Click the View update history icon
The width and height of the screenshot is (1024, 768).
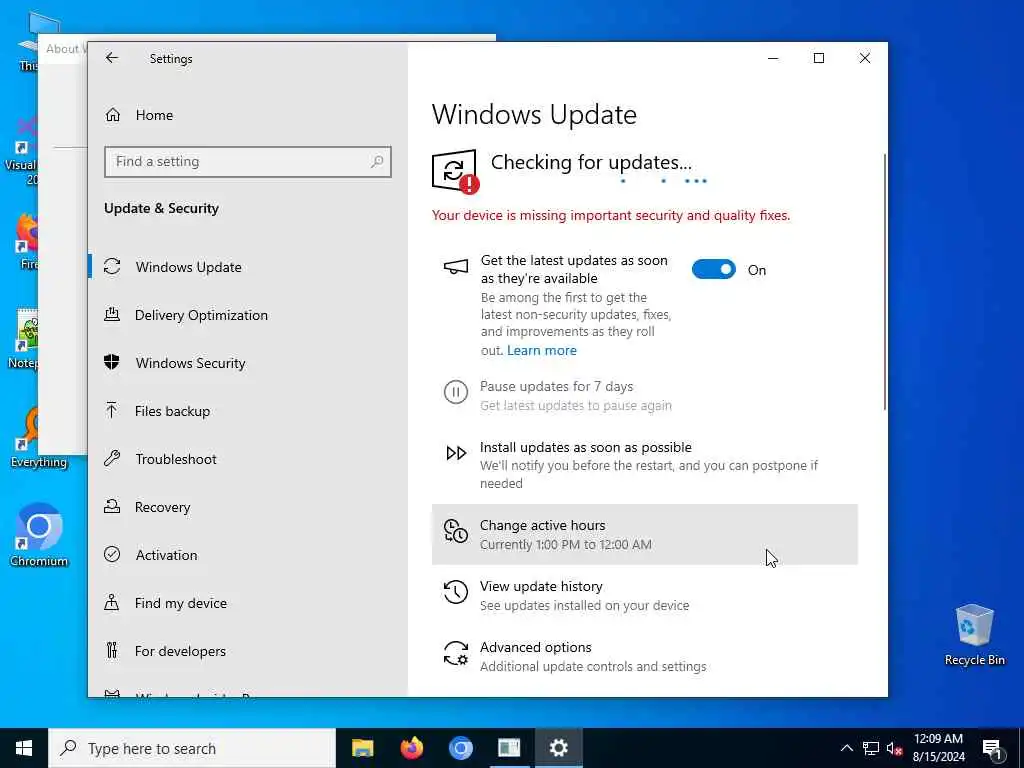pos(456,592)
